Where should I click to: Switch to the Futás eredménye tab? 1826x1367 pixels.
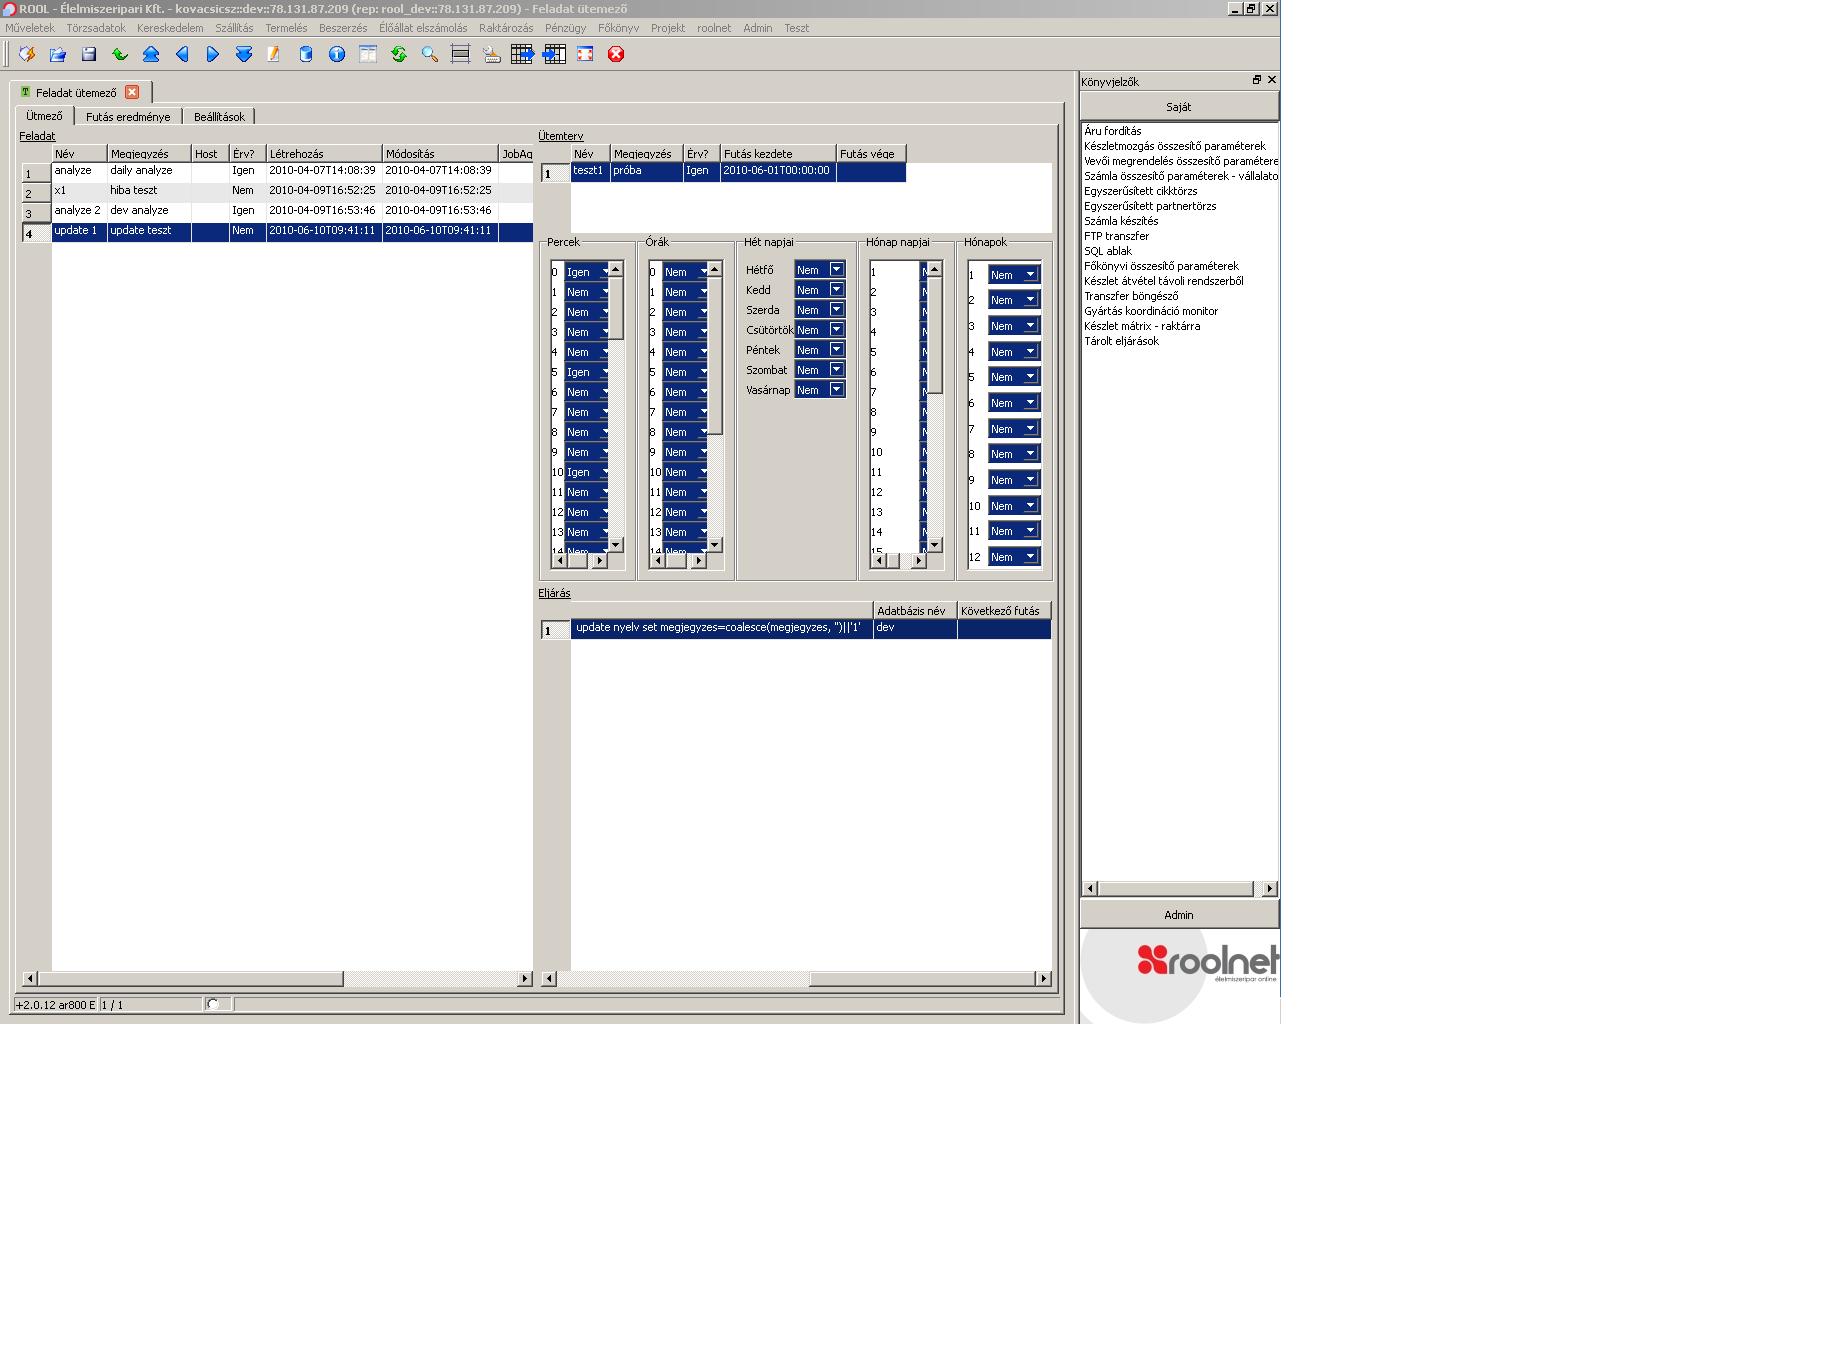point(128,117)
